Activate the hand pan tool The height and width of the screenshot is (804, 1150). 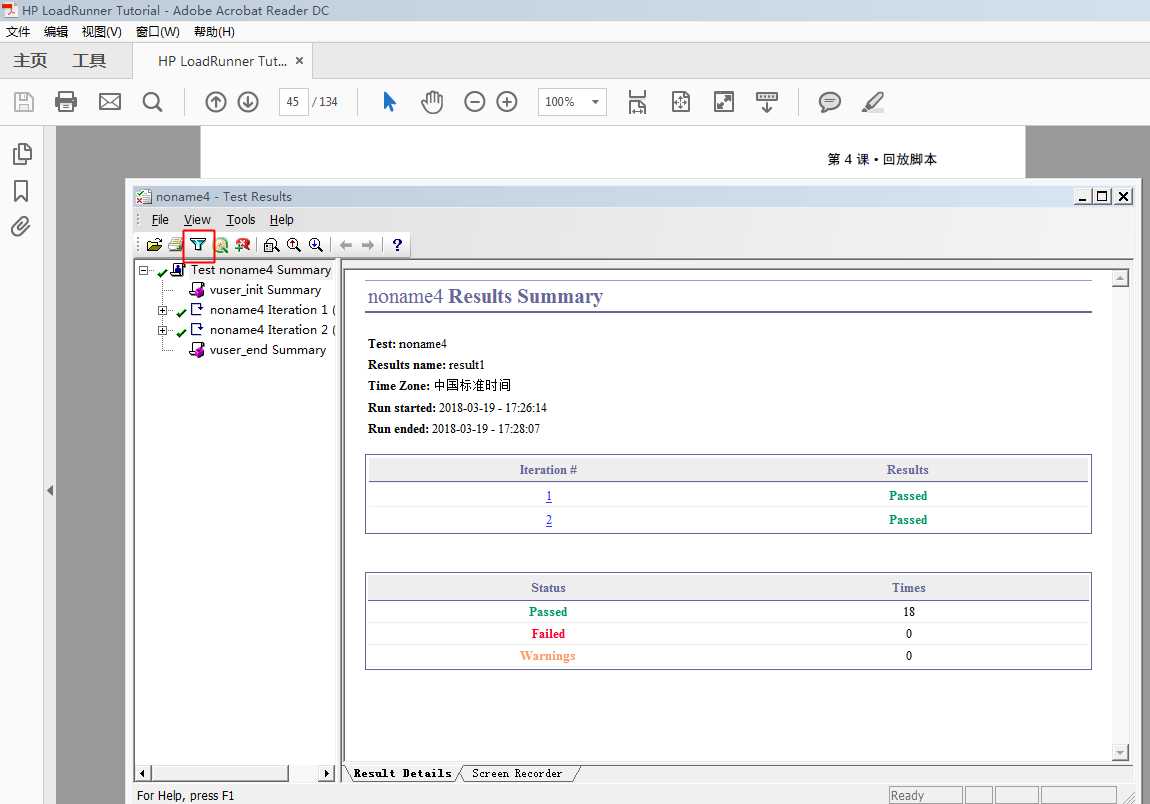coord(432,101)
